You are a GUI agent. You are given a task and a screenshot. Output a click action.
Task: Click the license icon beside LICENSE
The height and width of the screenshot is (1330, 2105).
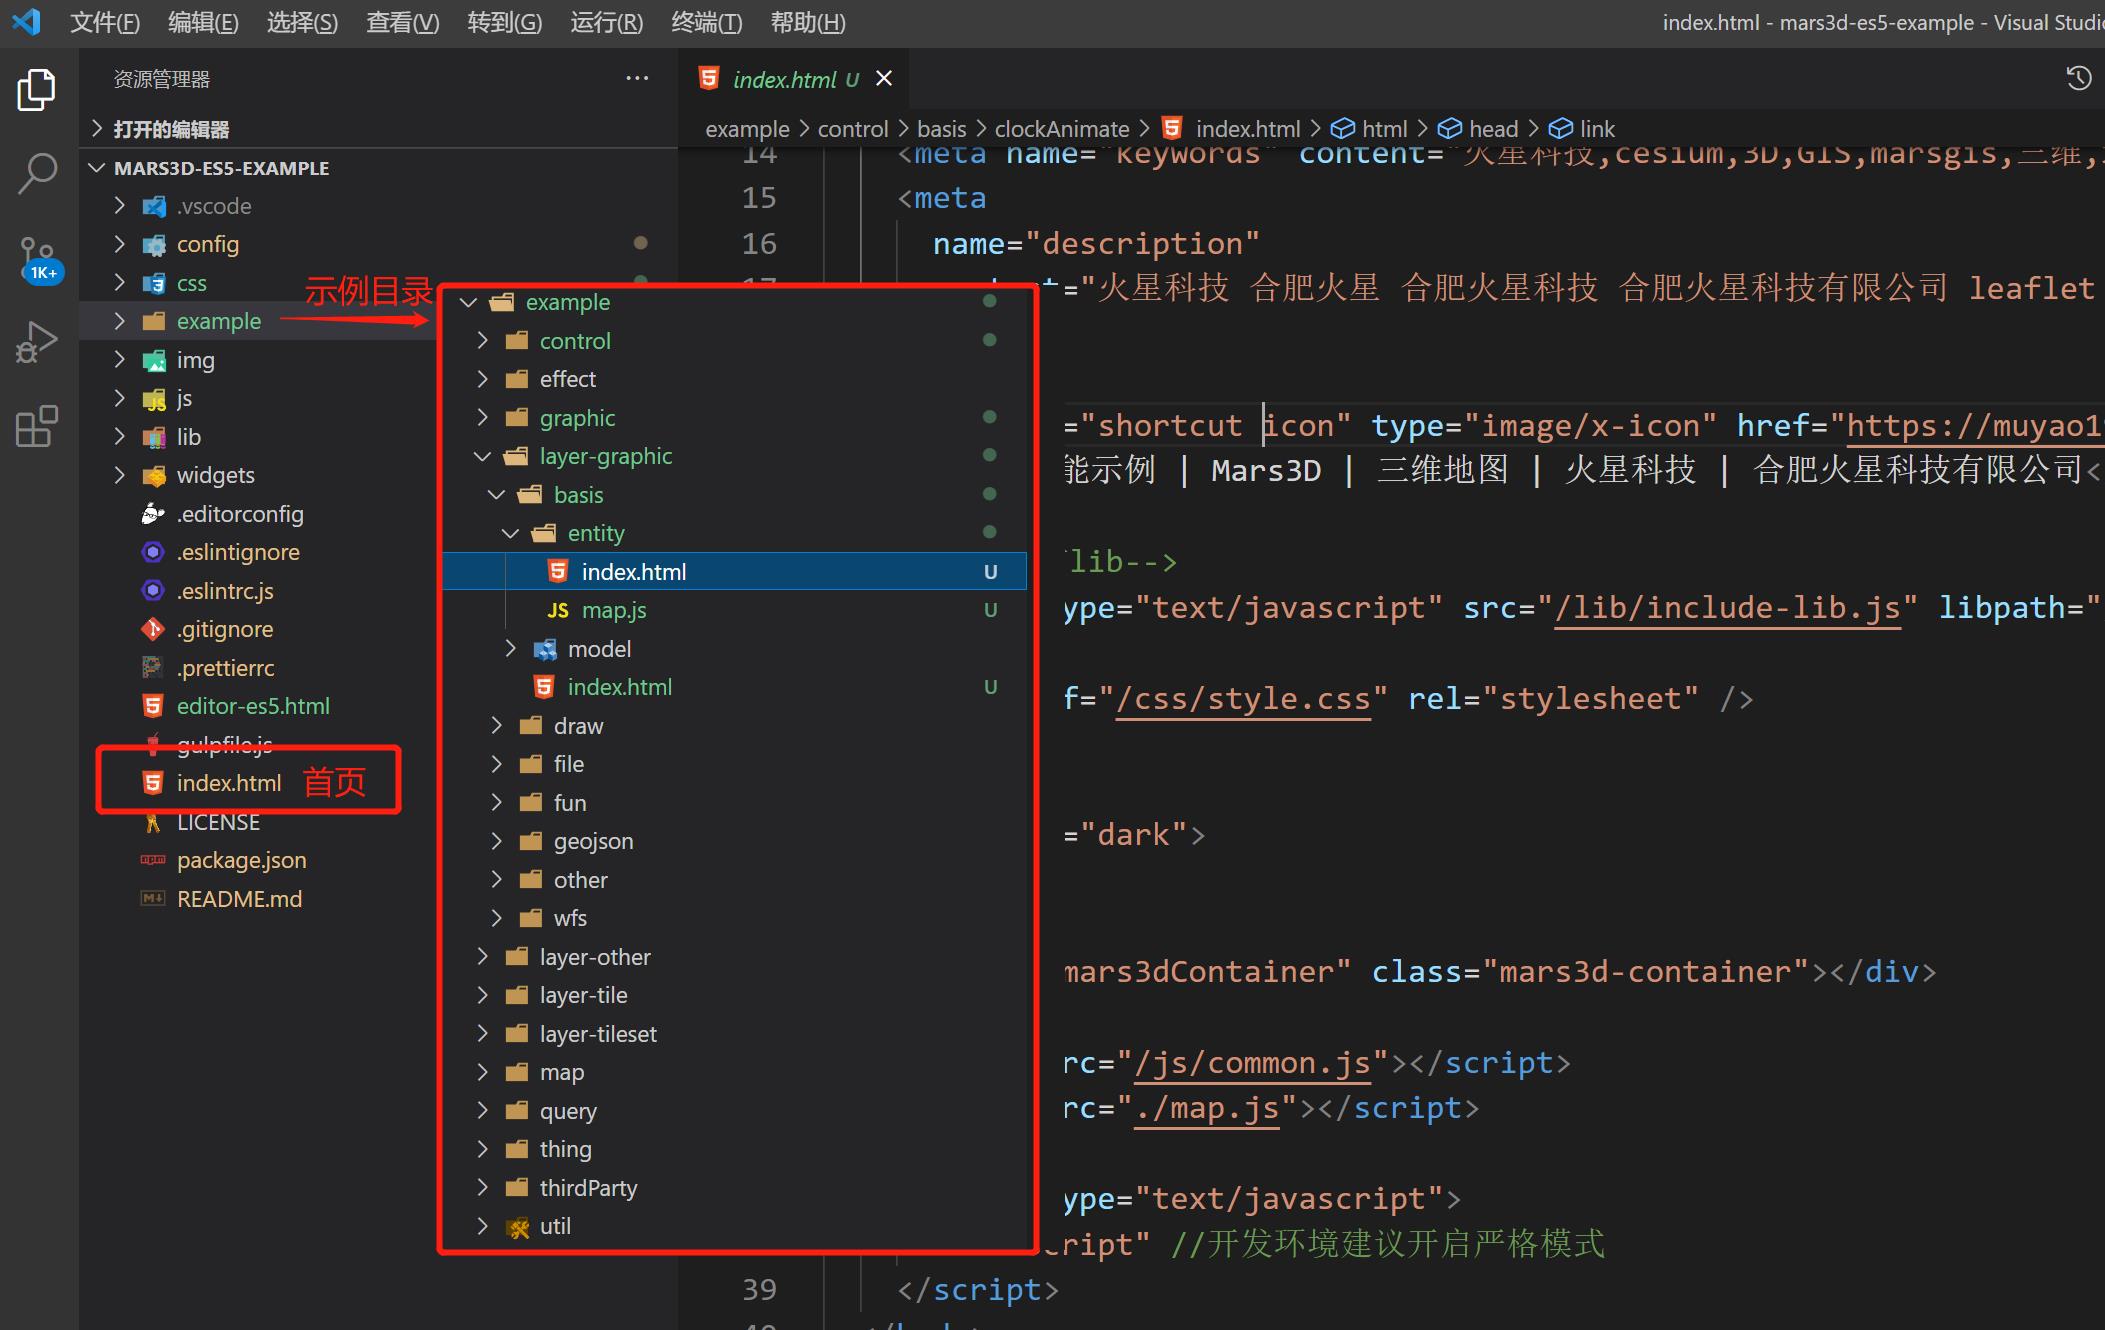tap(153, 822)
